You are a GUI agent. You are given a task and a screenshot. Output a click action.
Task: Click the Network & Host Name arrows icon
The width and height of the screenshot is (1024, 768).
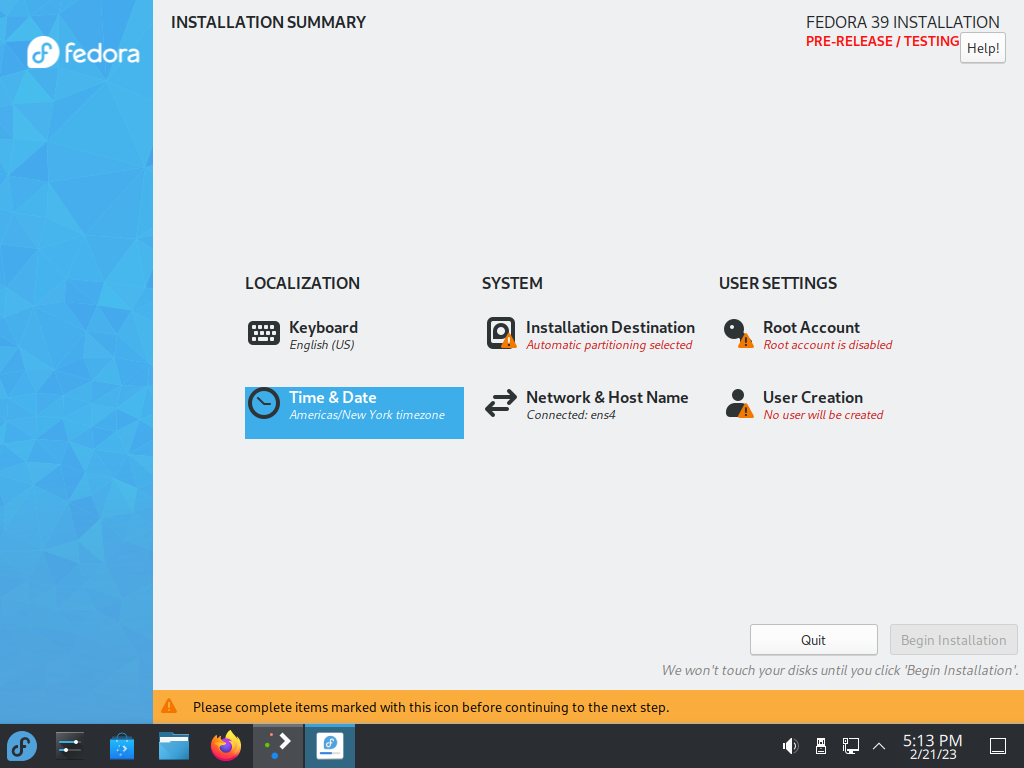pyautogui.click(x=501, y=404)
